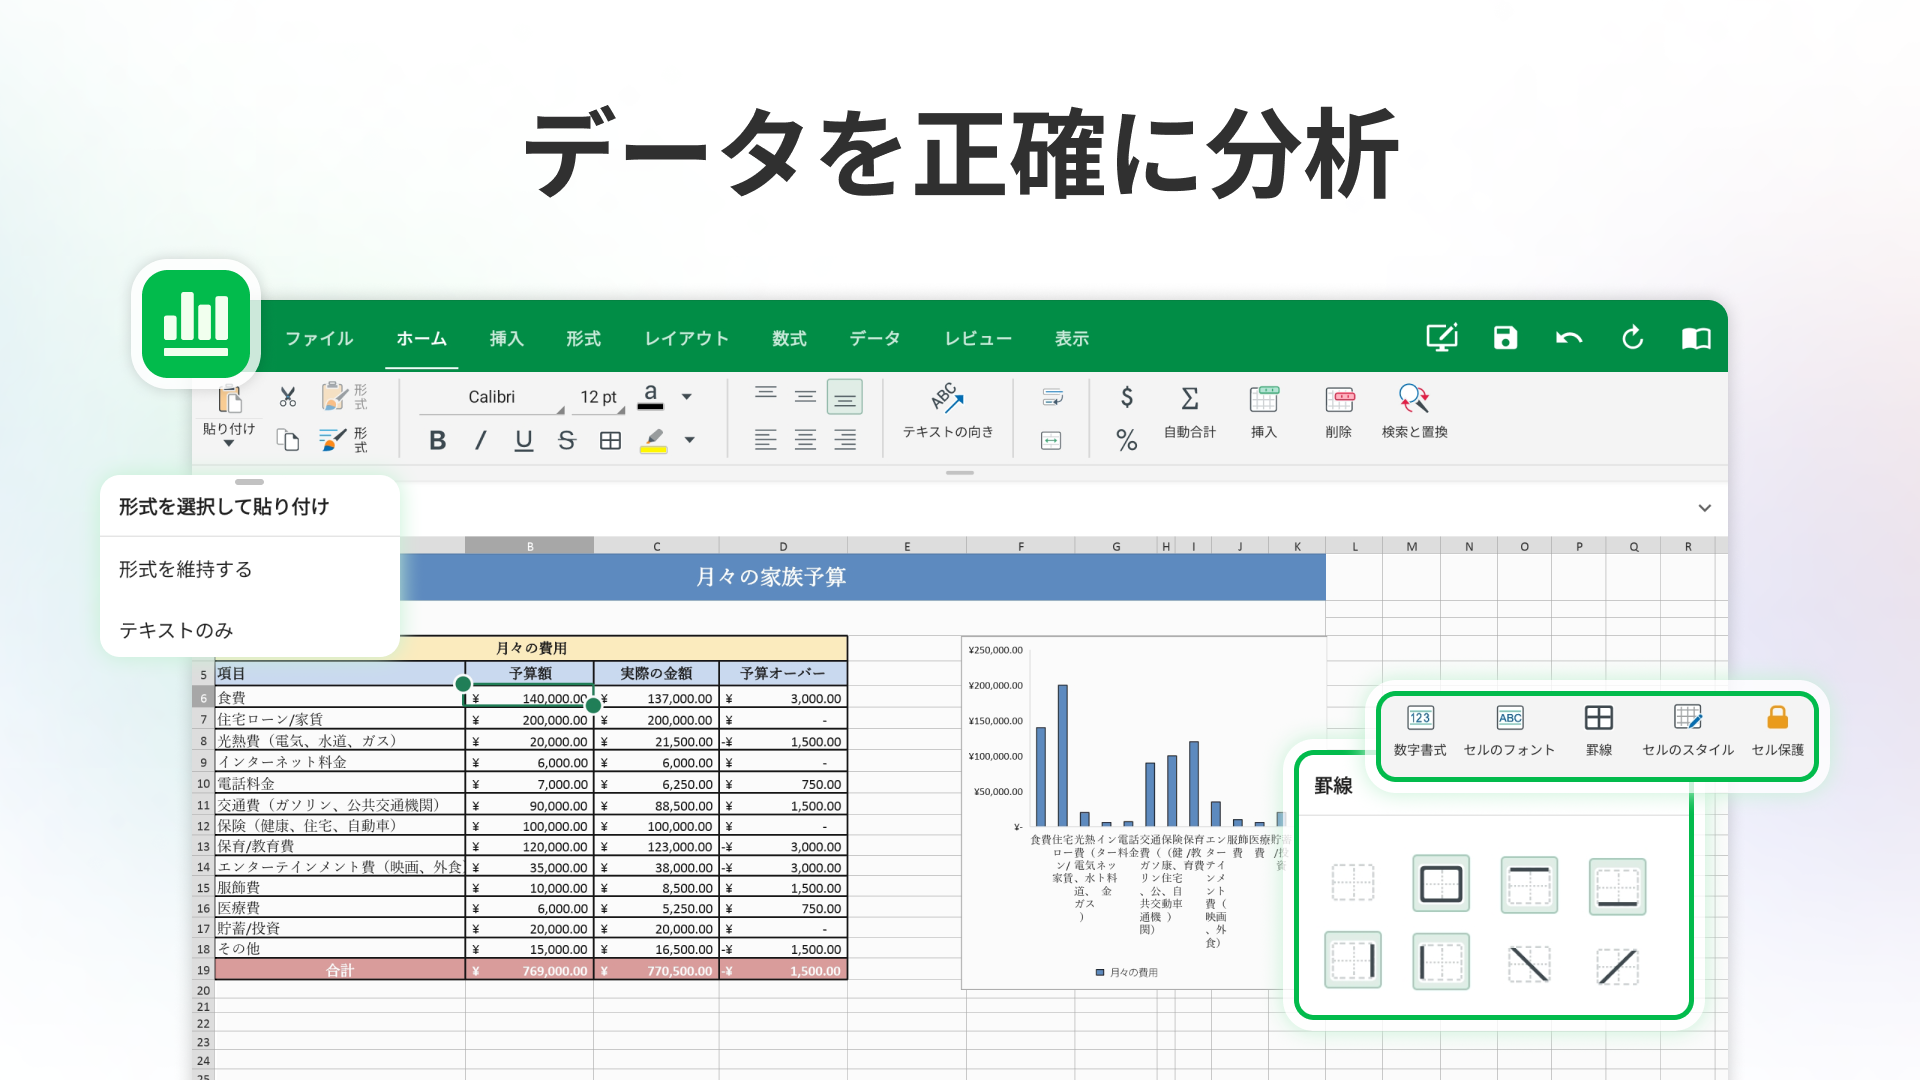The width and height of the screenshot is (1920, 1080).
Task: Go to the レイアウト tab
Action: (686, 338)
